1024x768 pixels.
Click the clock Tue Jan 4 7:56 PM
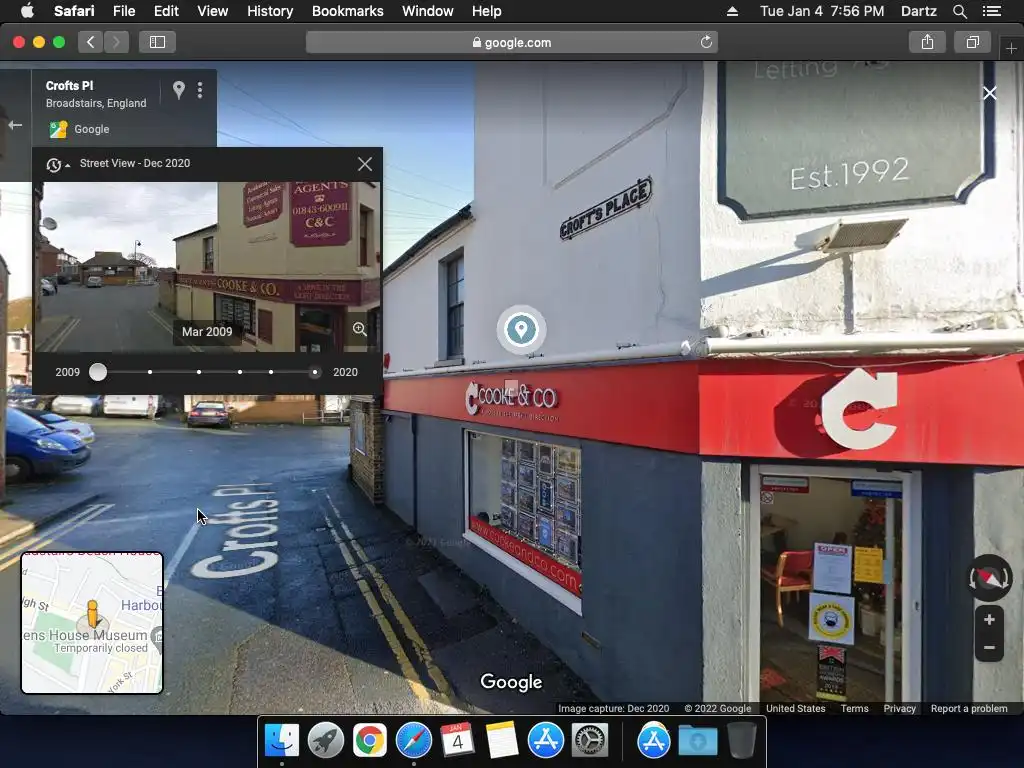[822, 11]
